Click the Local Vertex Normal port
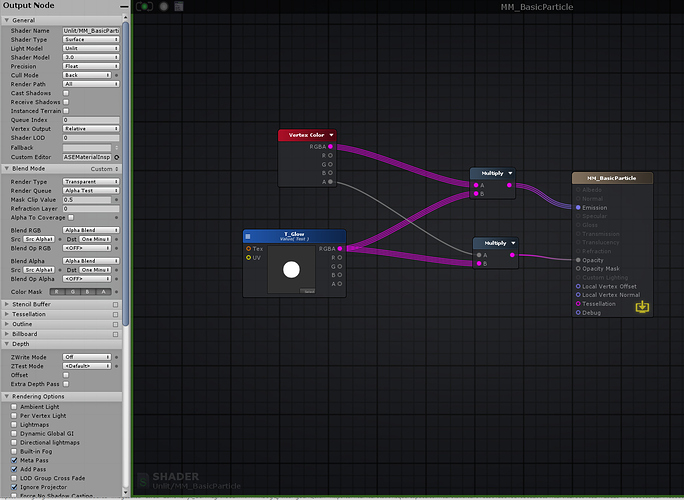684x500 pixels. (578, 295)
